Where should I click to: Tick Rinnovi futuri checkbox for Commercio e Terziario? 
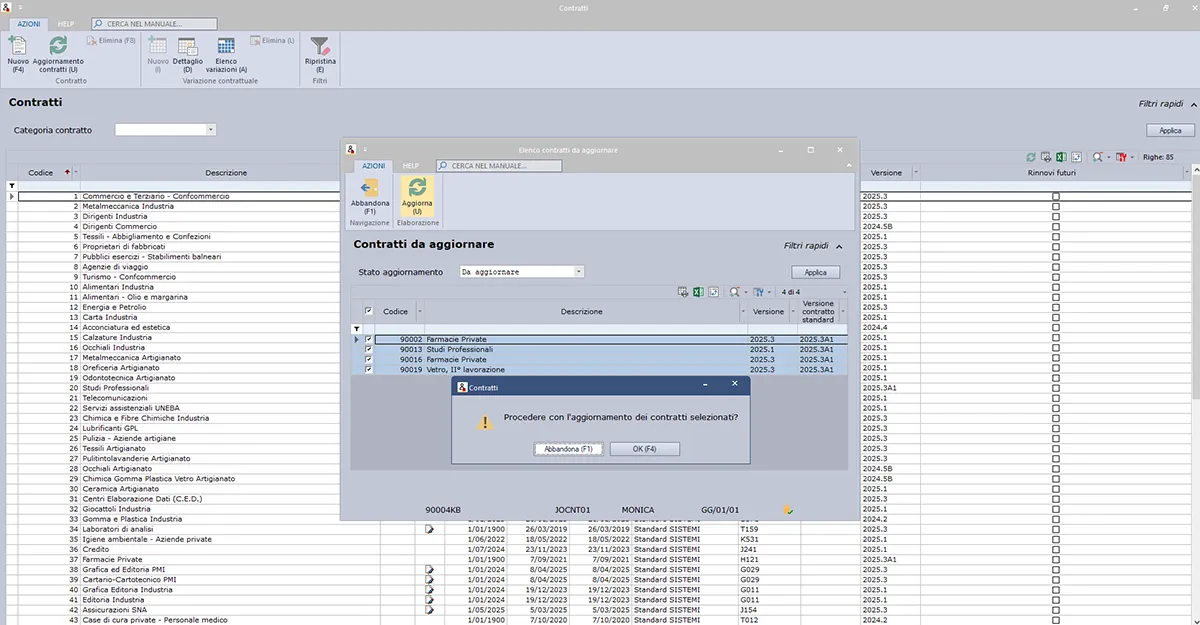tap(1056, 196)
